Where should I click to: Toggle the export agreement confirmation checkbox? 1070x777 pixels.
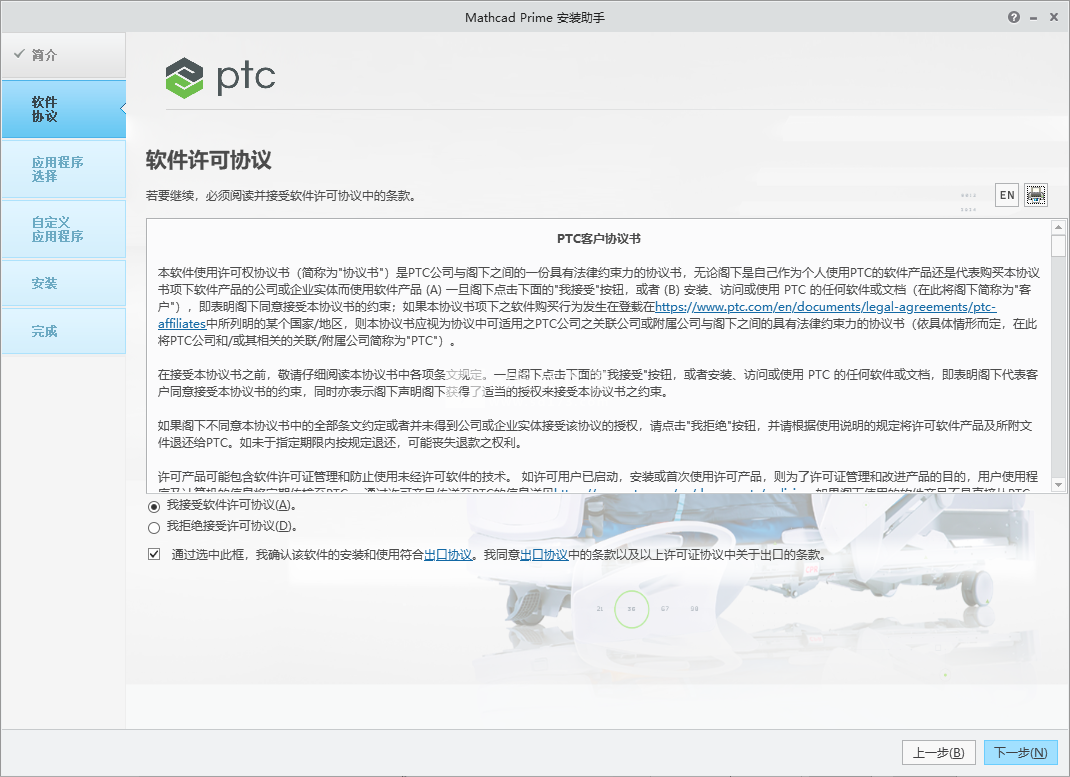pos(154,554)
